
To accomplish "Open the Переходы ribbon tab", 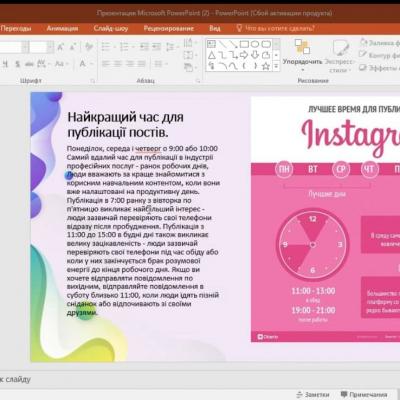I will [16, 28].
